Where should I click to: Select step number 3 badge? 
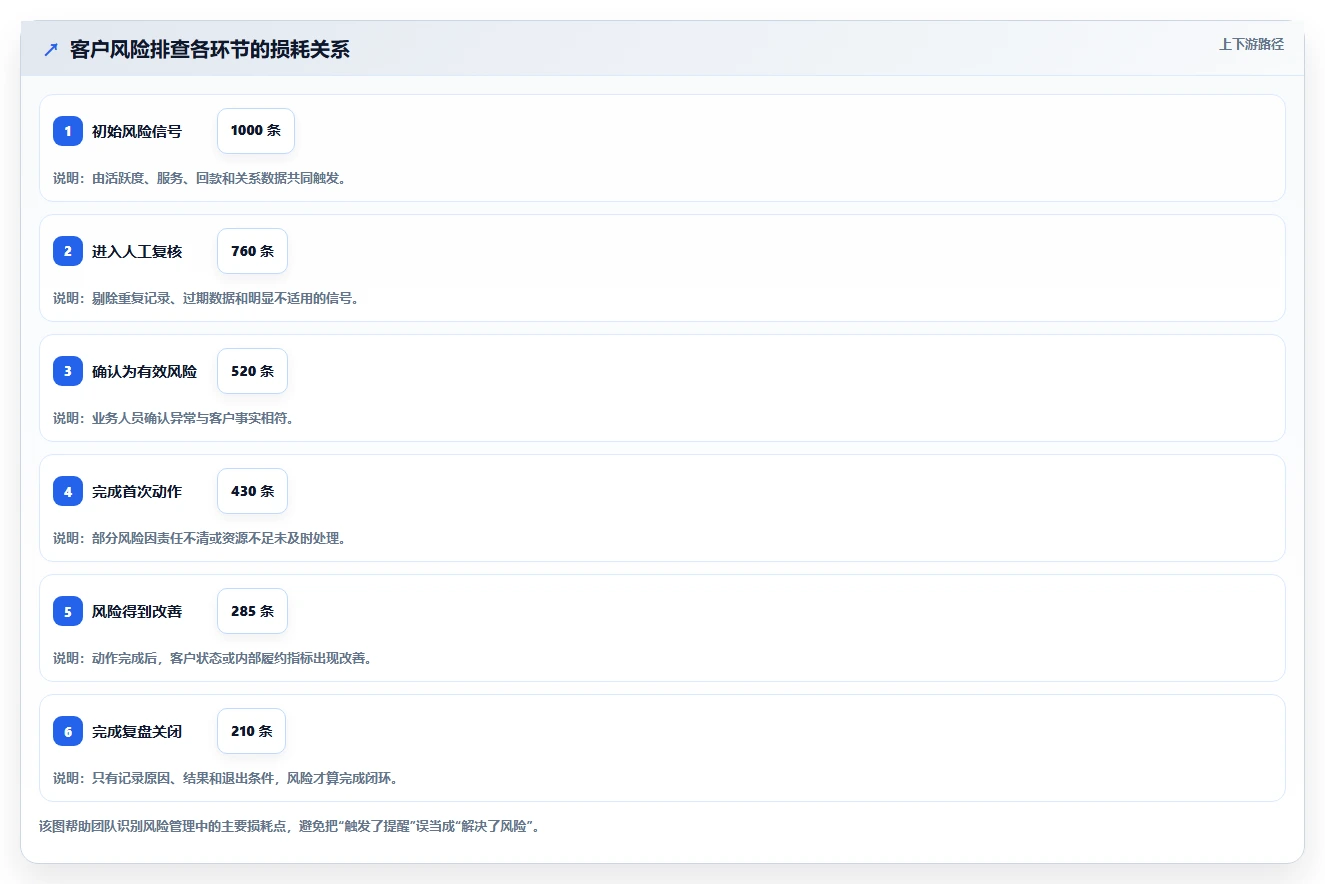click(x=68, y=371)
